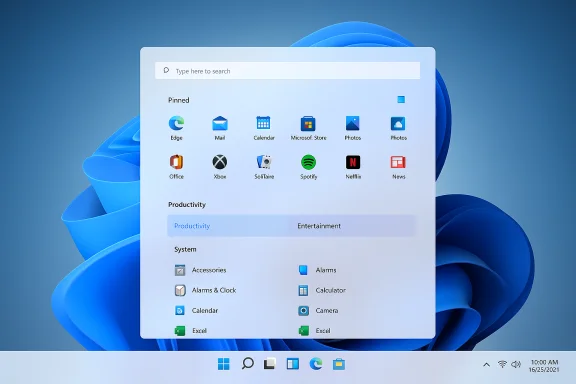Launch Camera from the System list
The width and height of the screenshot is (576, 384).
(x=318, y=311)
